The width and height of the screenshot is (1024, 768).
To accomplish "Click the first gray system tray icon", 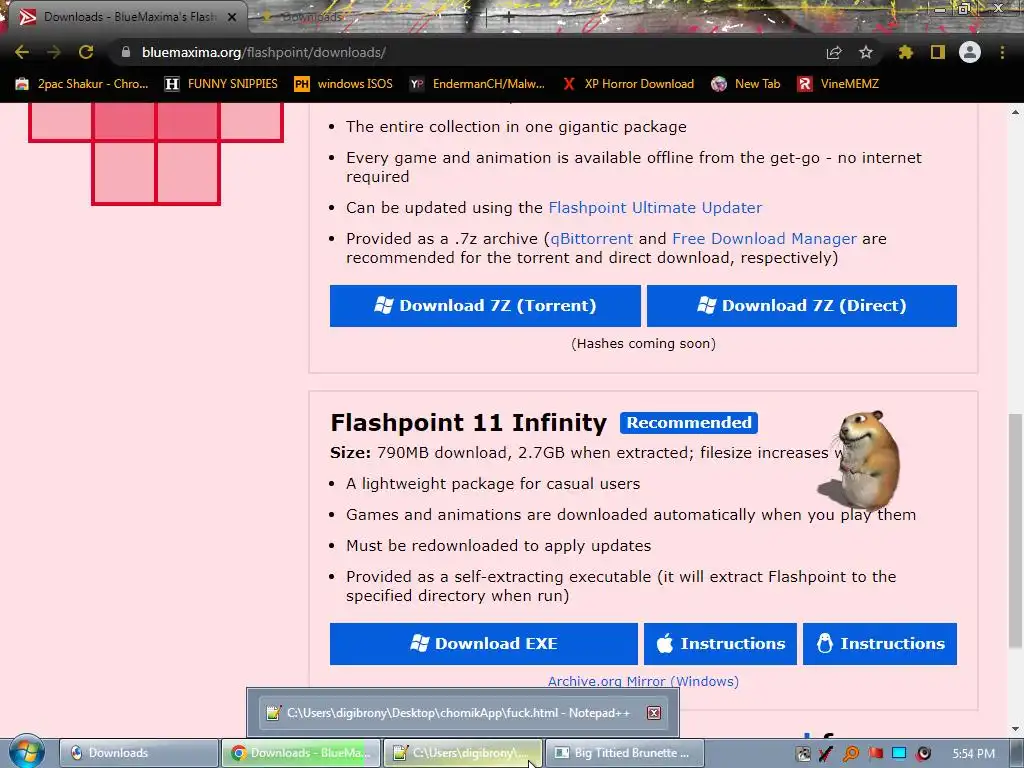I will 803,754.
